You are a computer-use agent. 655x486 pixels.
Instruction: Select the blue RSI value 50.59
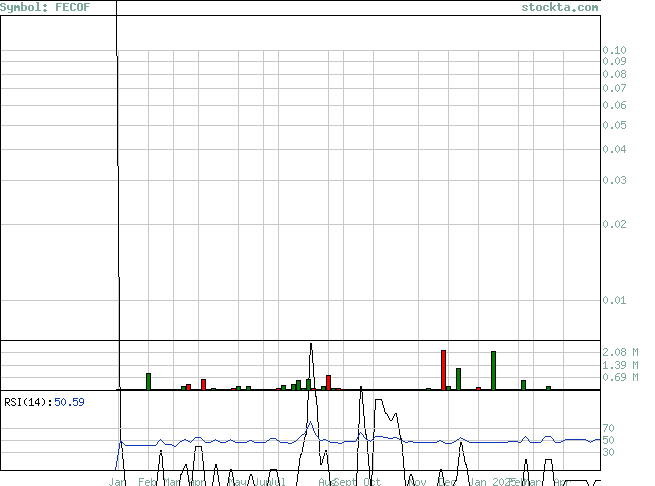pos(69,402)
